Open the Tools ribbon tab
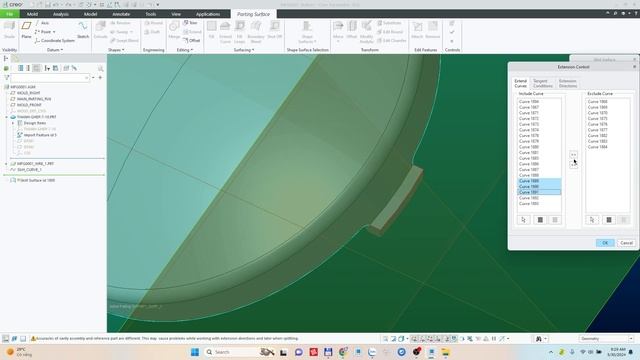 [151, 14]
